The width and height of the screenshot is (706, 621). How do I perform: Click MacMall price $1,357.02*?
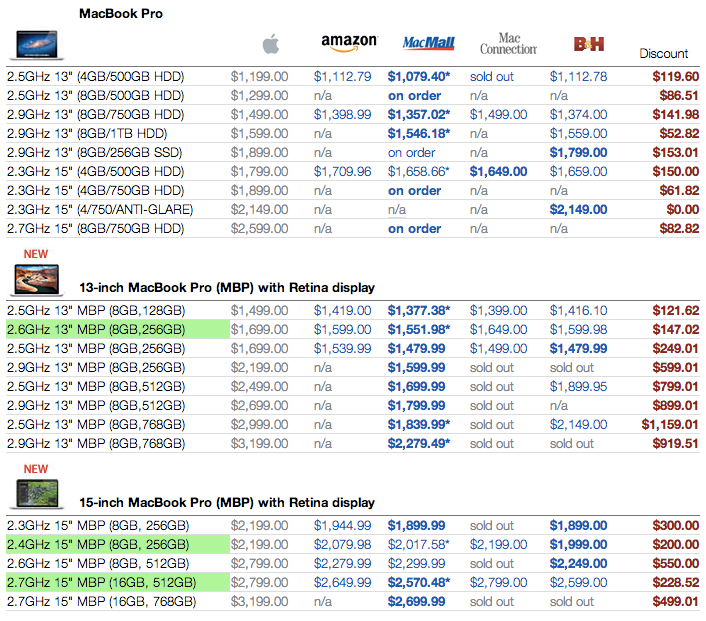[419, 115]
